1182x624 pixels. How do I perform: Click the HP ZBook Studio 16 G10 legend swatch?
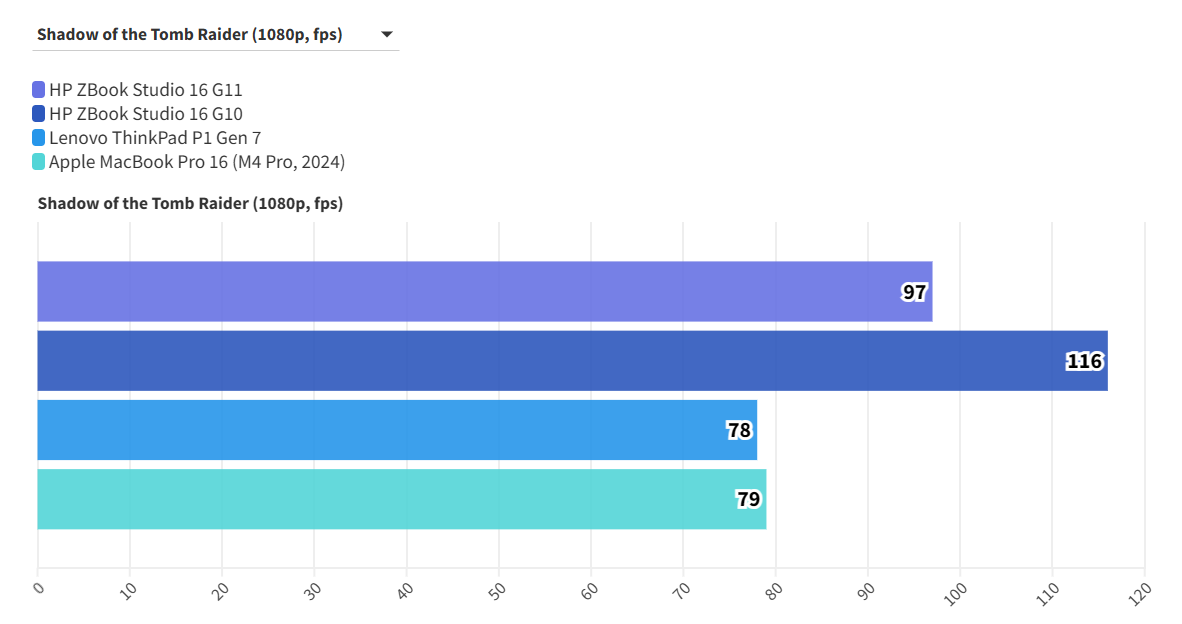click(x=39, y=114)
